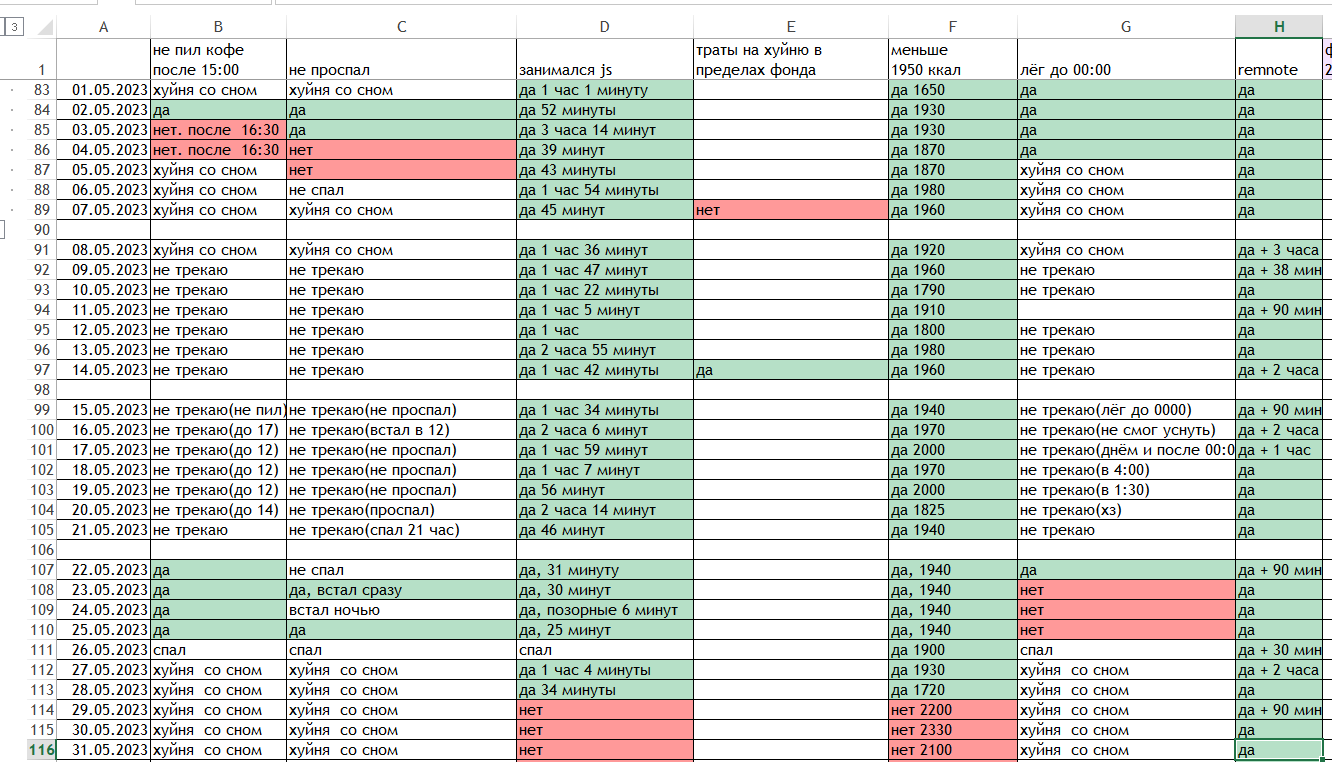The width and height of the screenshot is (1332, 762).
Task: Click calorie cell 'да 1825'
Action: pyautogui.click(x=952, y=510)
